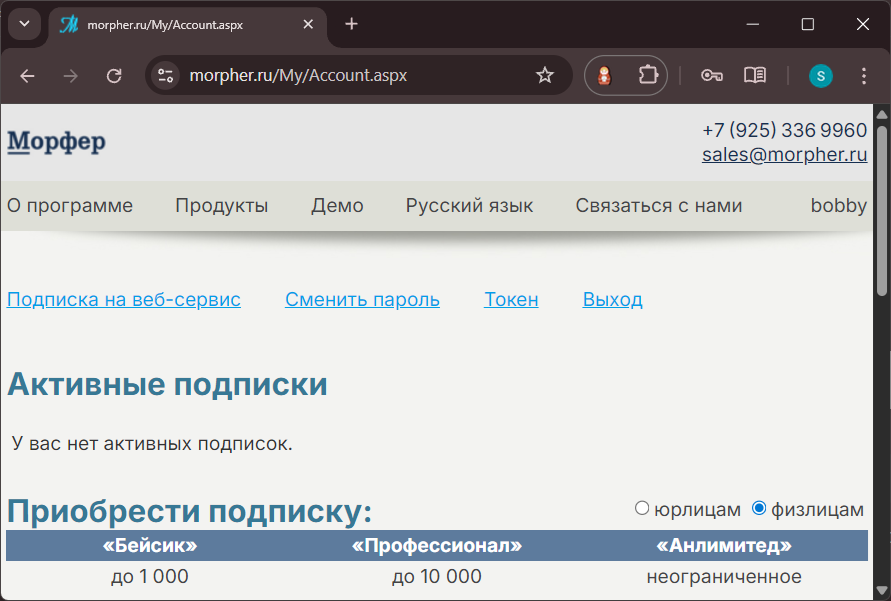Select the юрлицам radio button
891x601 pixels.
[642, 509]
